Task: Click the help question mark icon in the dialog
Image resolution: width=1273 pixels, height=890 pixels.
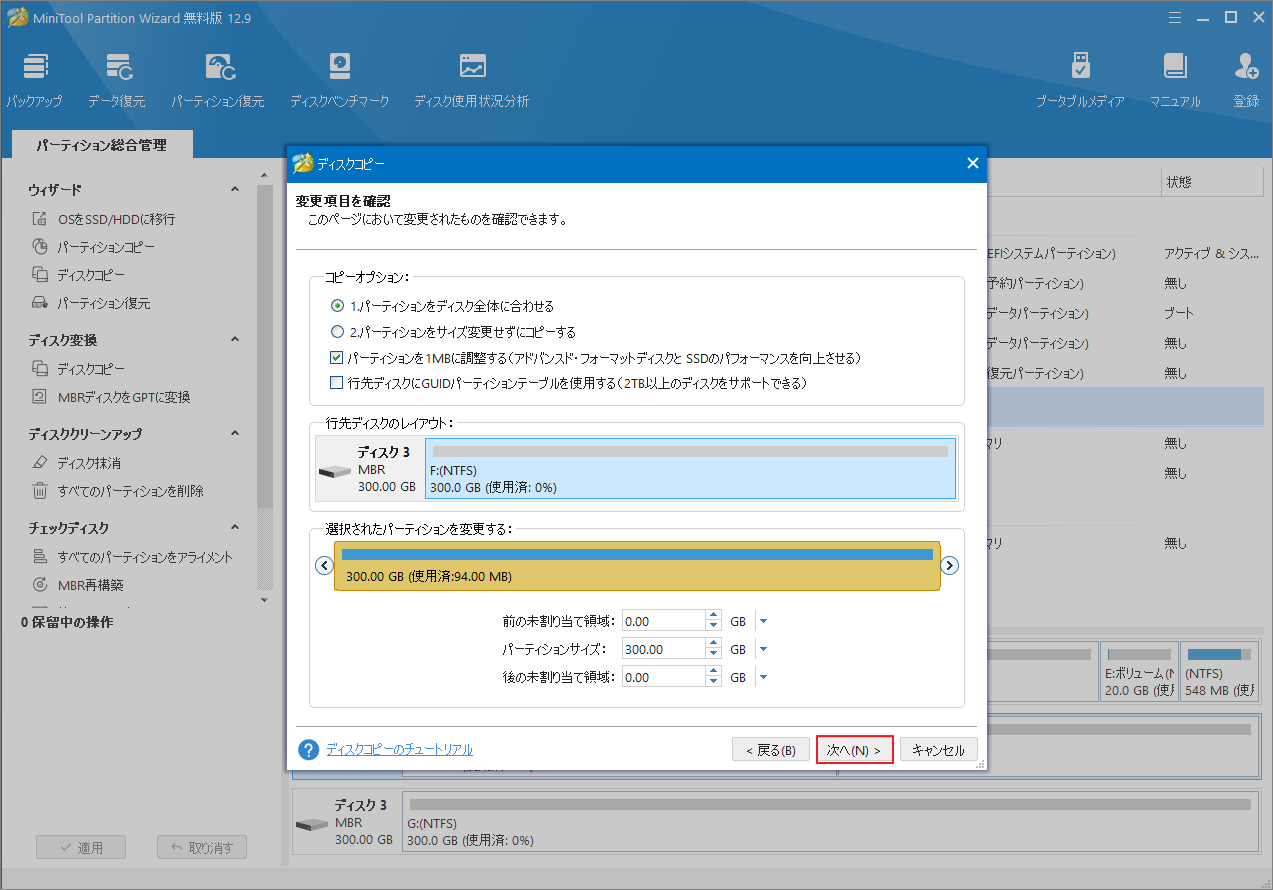Action: [x=309, y=750]
